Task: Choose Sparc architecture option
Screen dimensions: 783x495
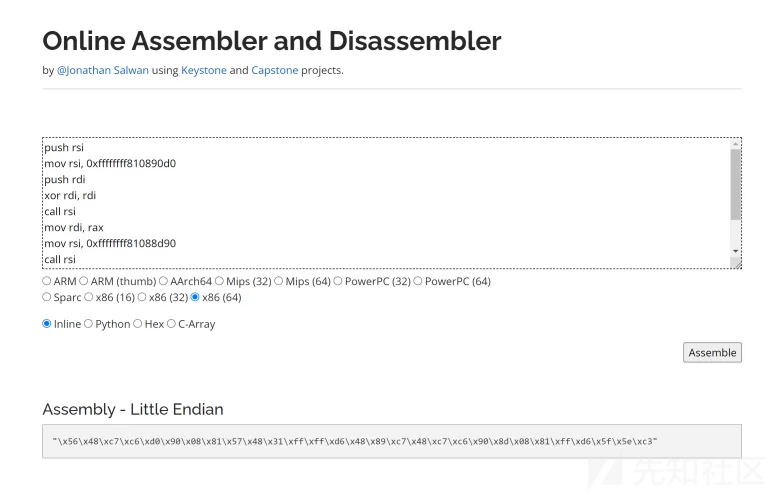Action: click(46, 297)
